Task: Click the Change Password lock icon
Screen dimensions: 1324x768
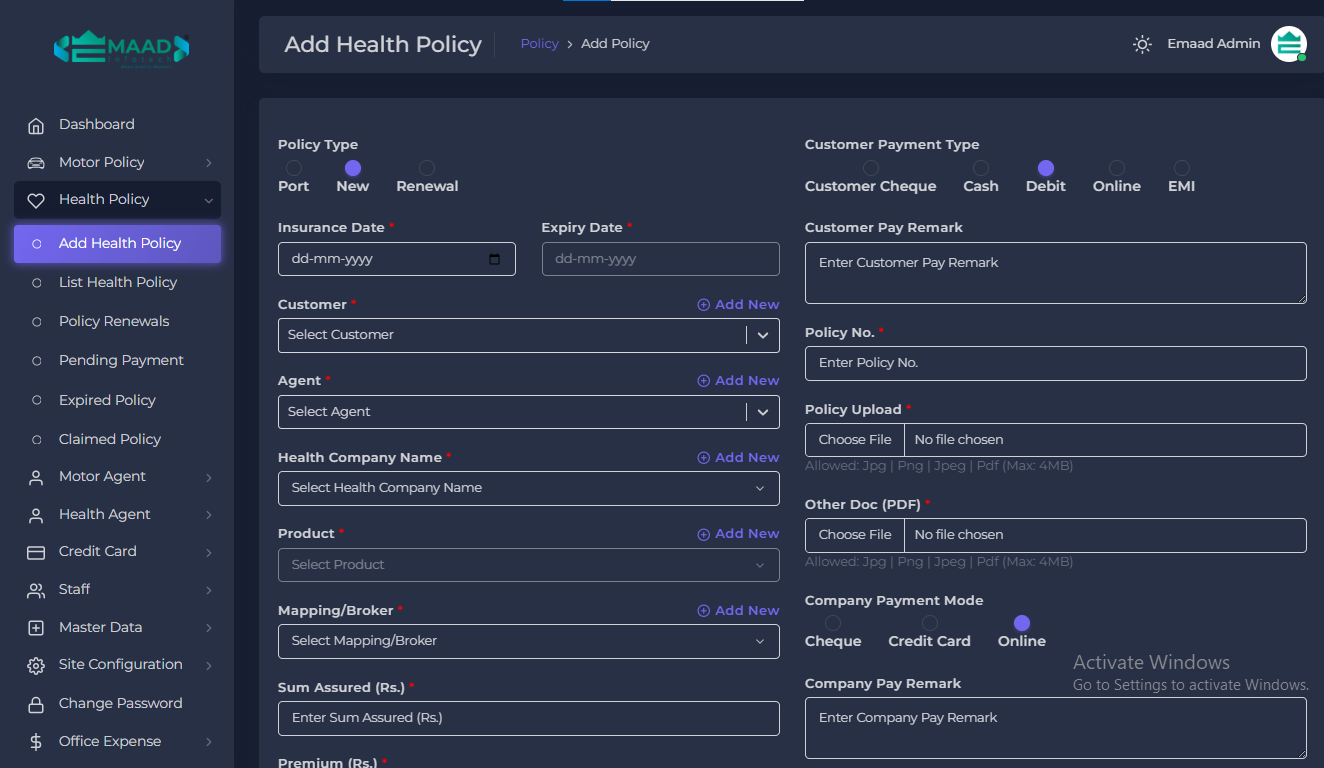Action: coord(36,704)
